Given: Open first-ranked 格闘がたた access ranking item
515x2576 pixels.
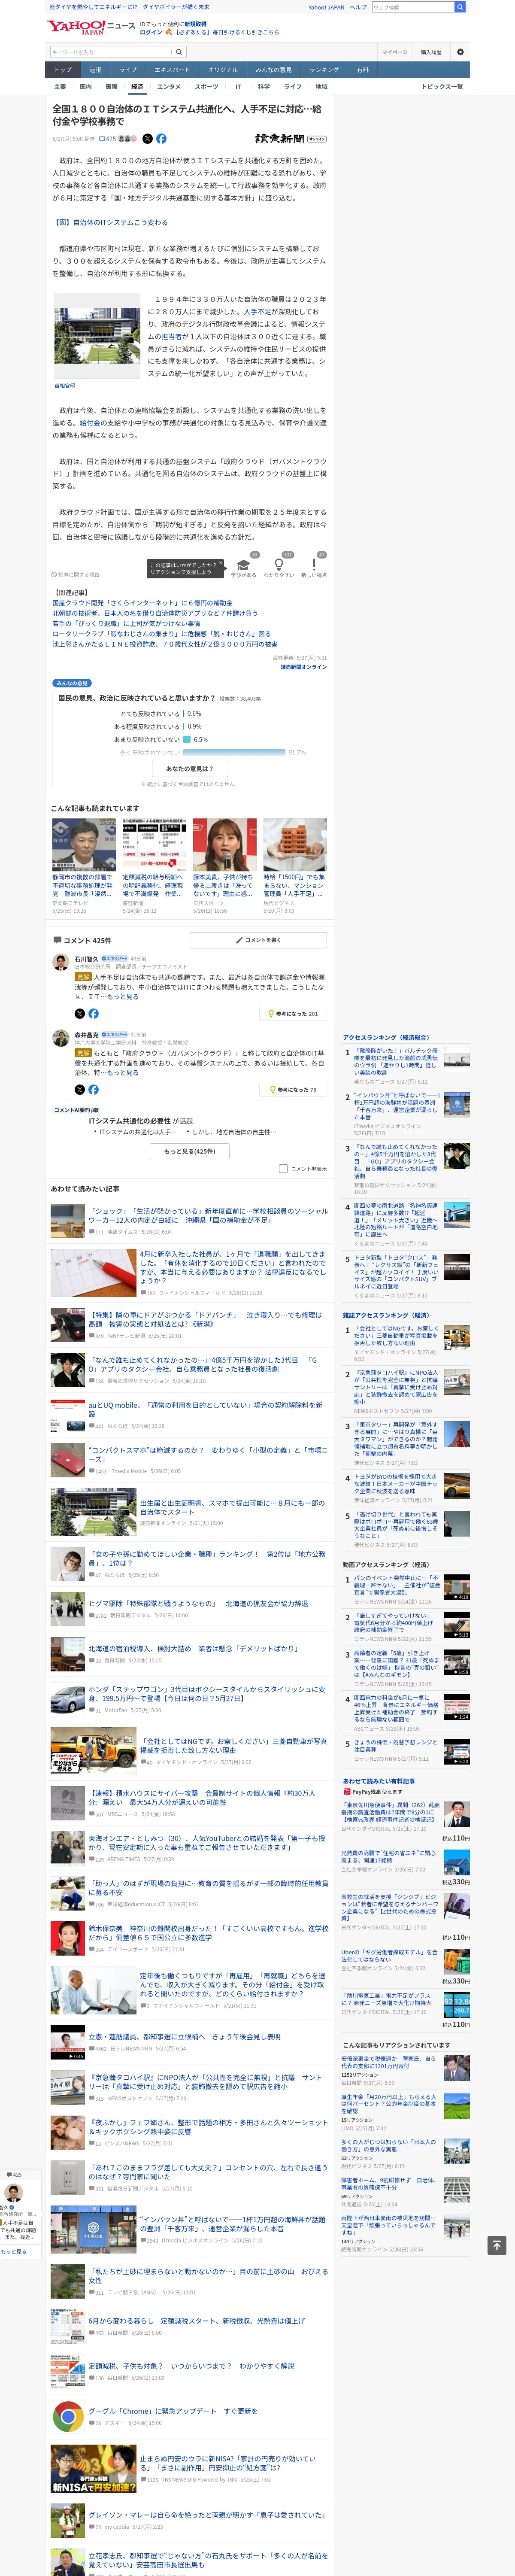Looking at the screenshot, I should pos(396,1063).
